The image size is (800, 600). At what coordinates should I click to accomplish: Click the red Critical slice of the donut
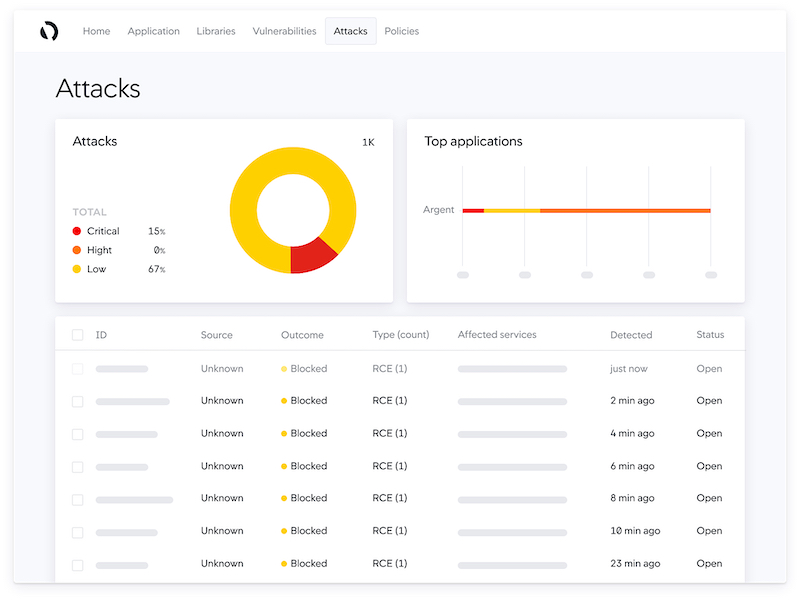pyautogui.click(x=310, y=256)
